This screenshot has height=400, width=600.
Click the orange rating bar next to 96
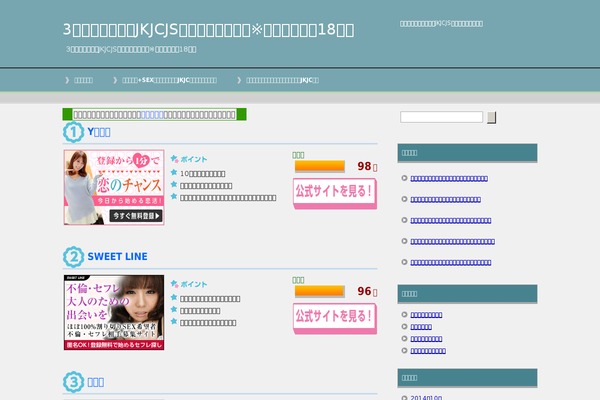point(320,291)
